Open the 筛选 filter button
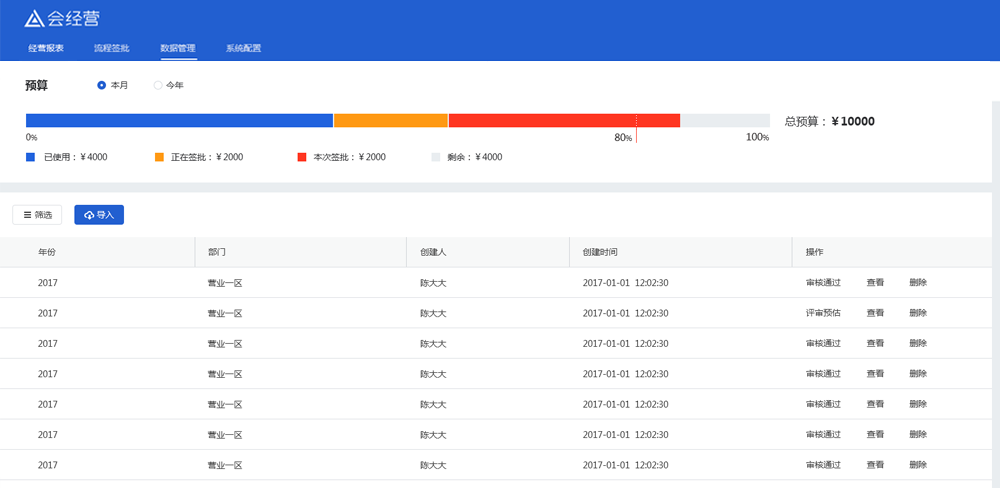Image resolution: width=1000 pixels, height=488 pixels. click(x=37, y=215)
